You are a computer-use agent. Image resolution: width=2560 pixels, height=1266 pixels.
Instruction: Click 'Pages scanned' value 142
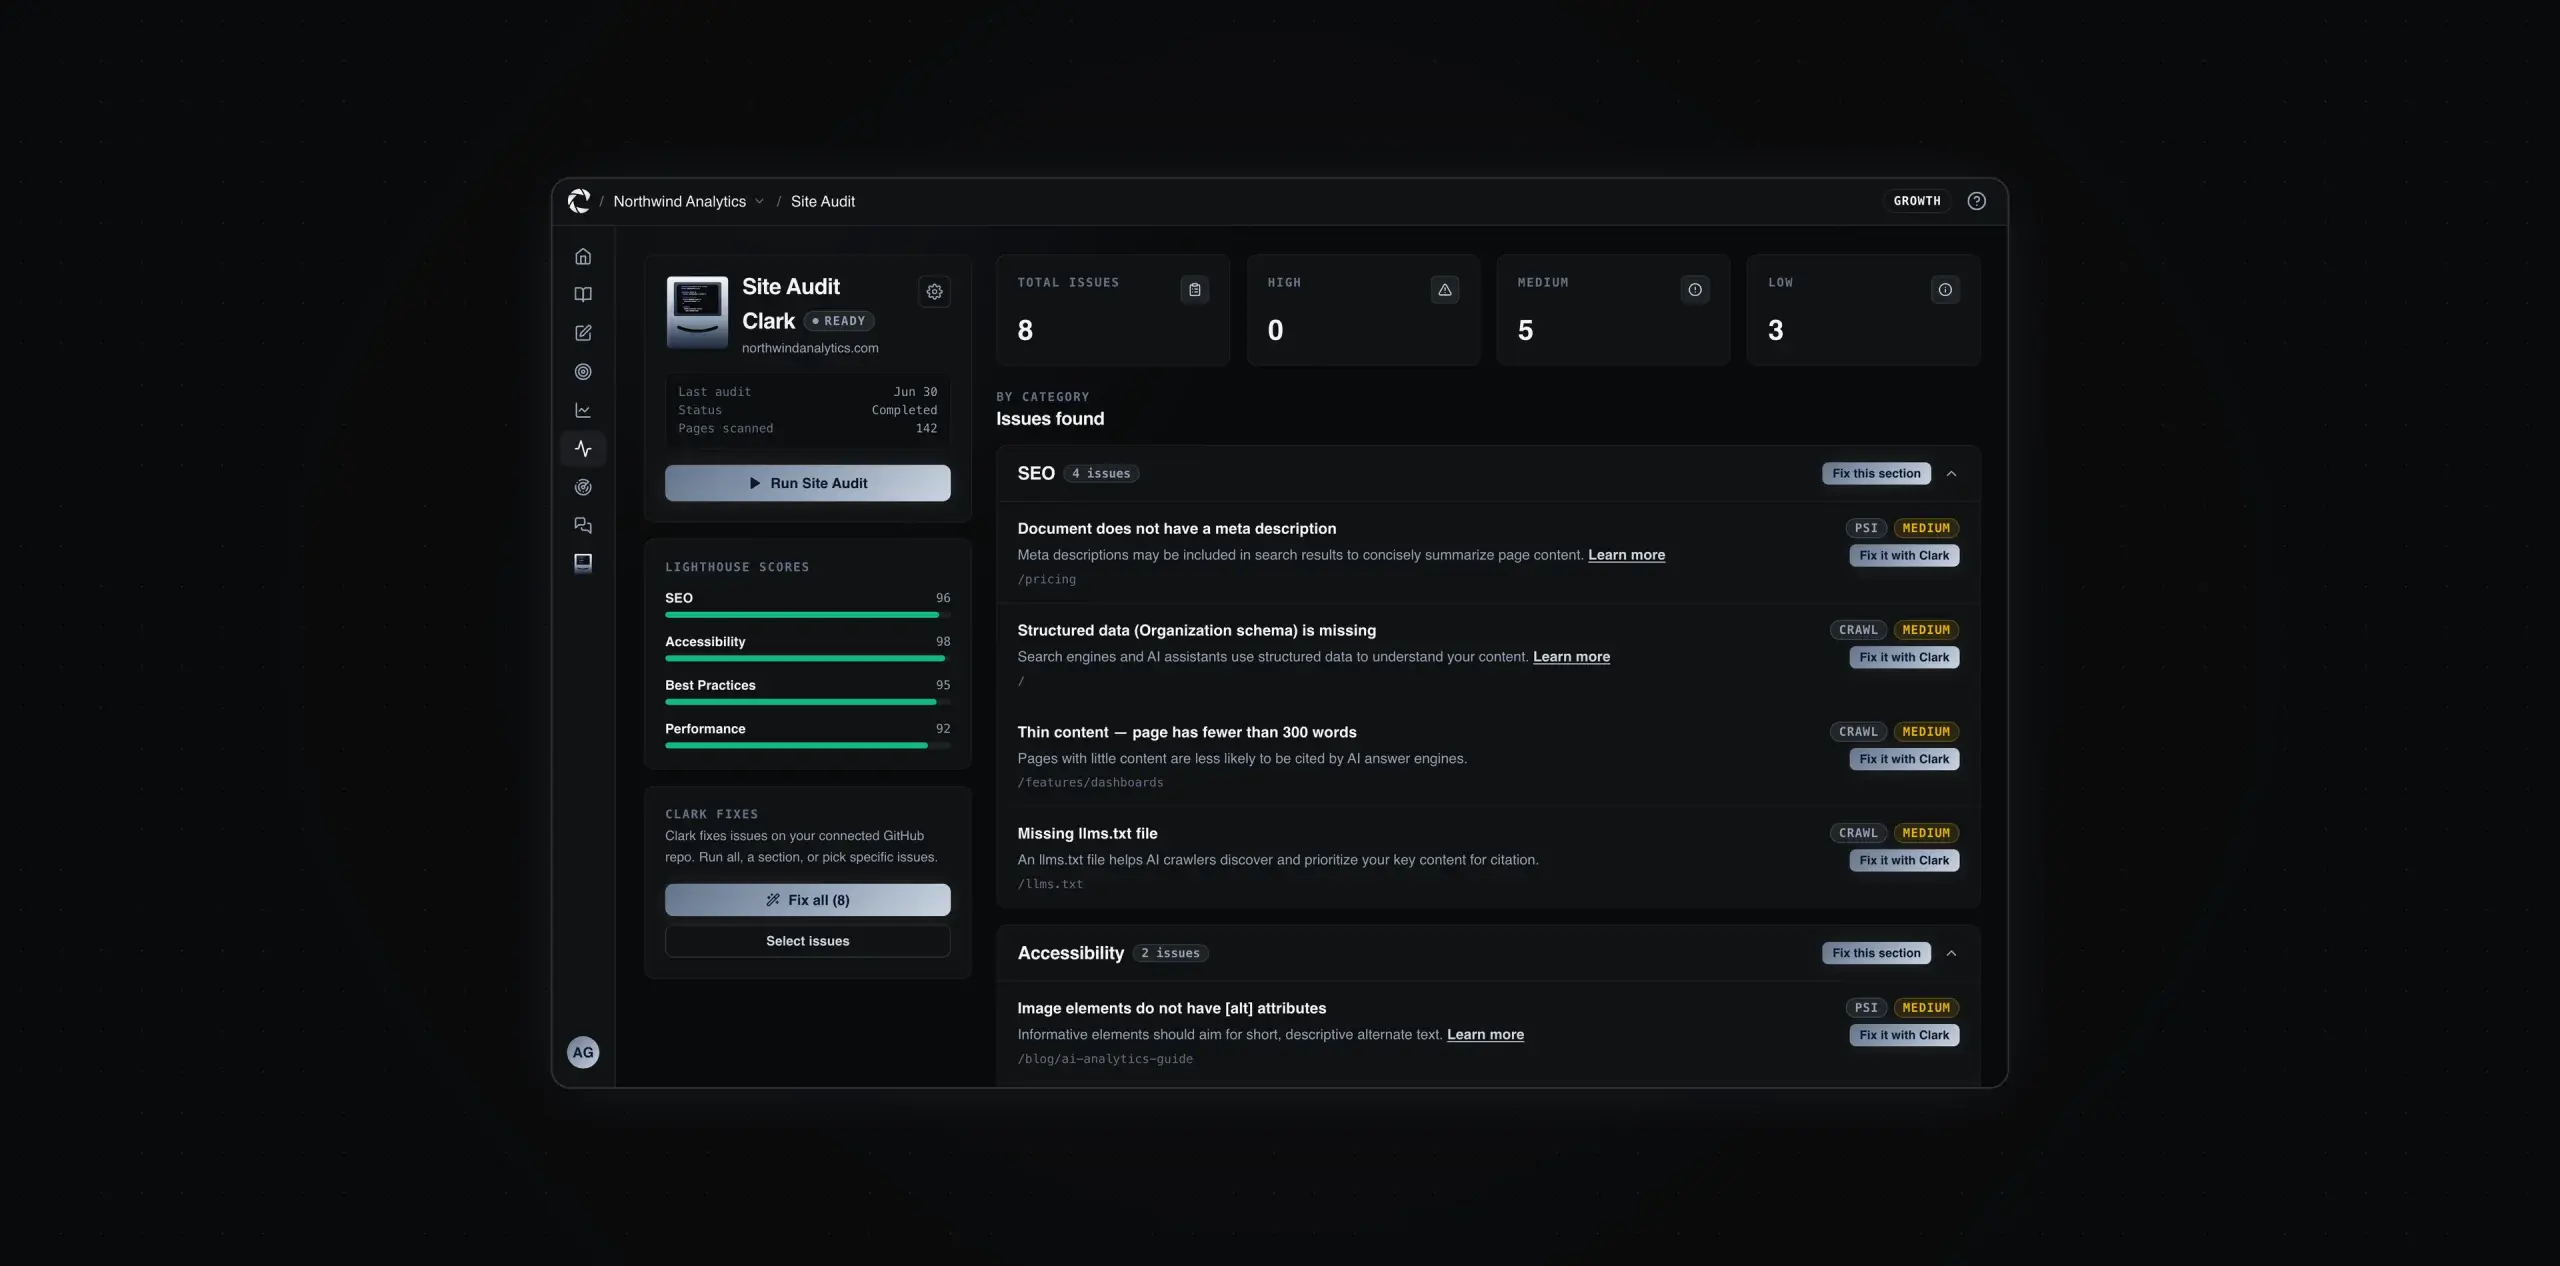[x=926, y=429]
